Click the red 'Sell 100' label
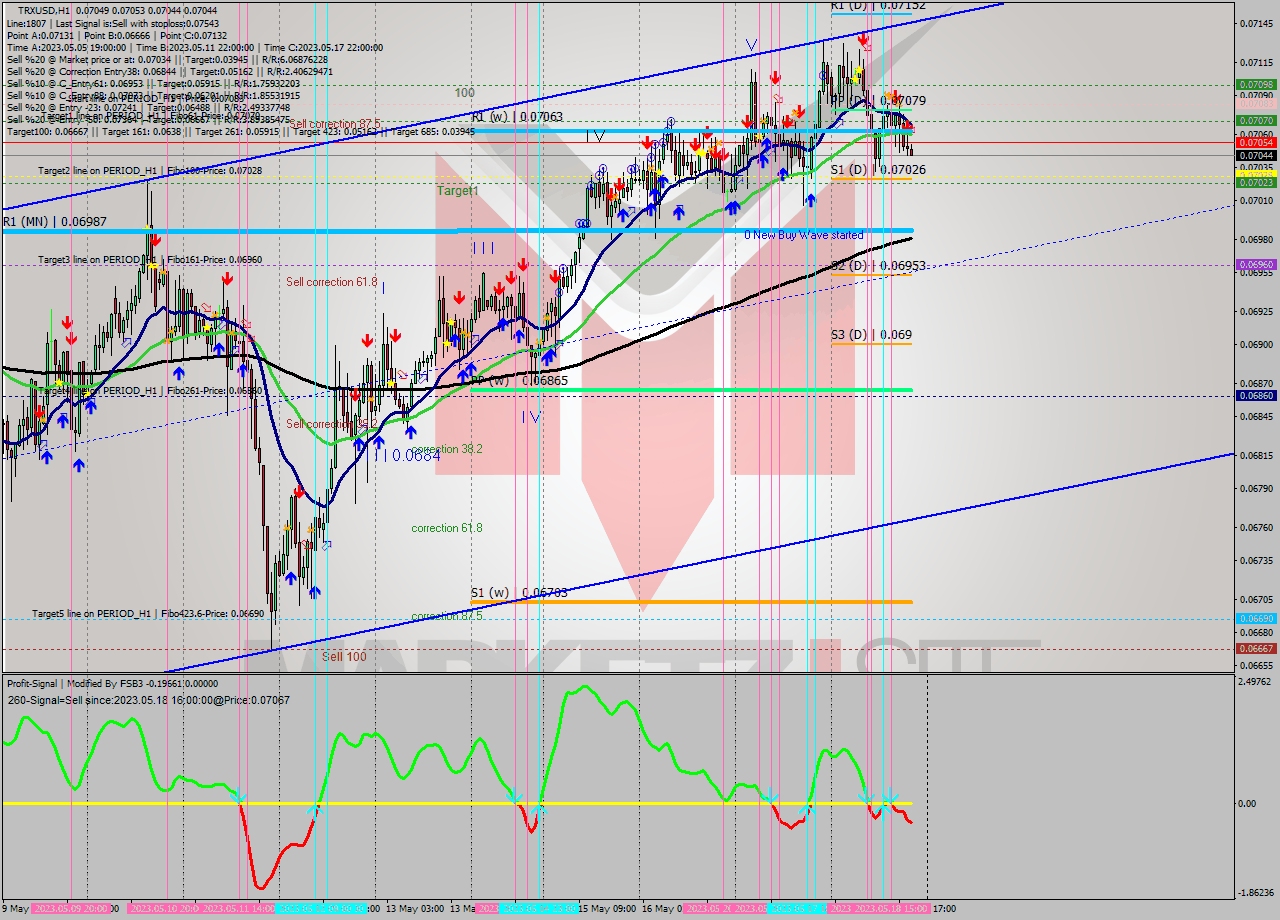Screen dimensions: 1280x920 [344, 657]
